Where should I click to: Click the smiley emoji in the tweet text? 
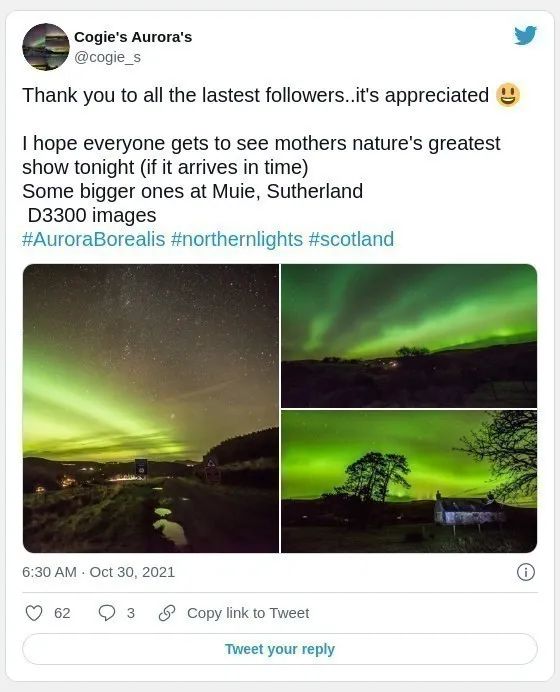(x=508, y=95)
